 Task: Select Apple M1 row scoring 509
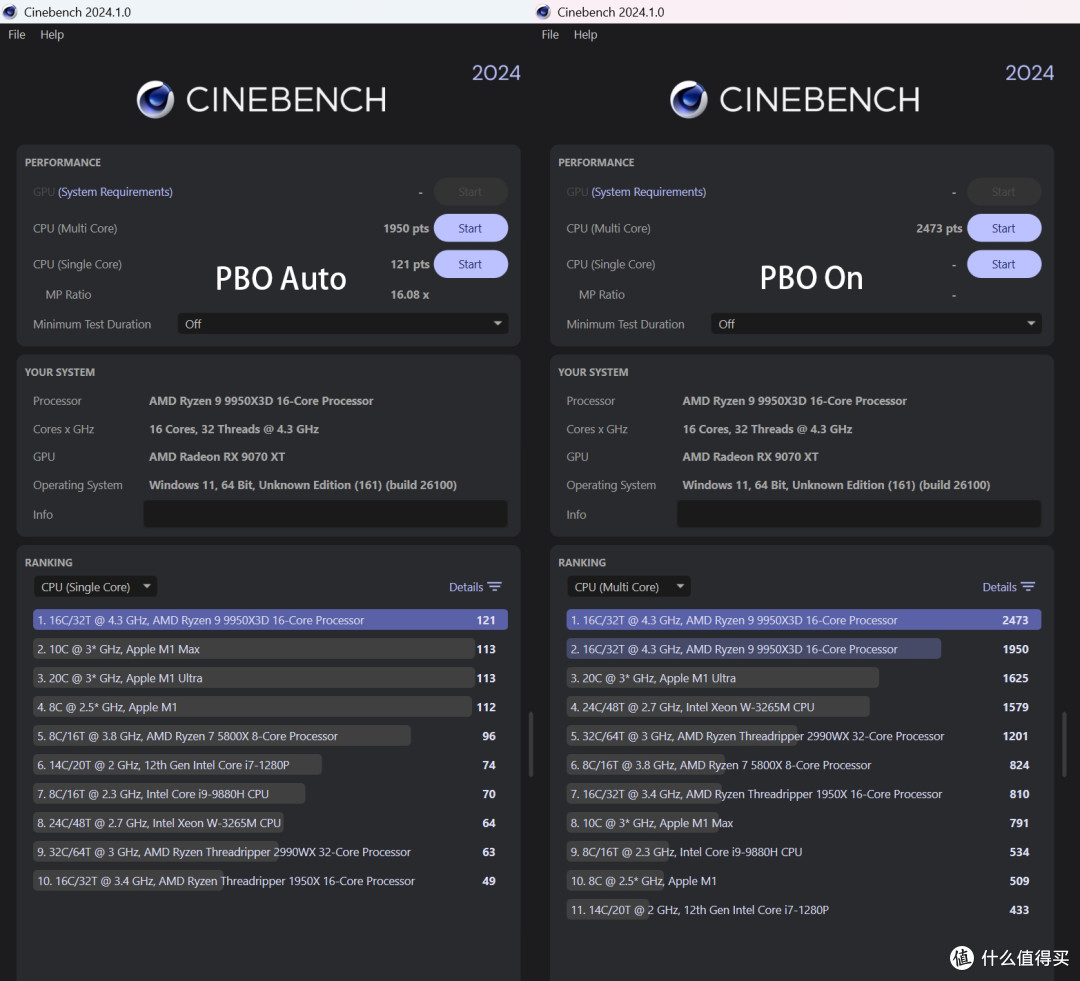pyautogui.click(x=803, y=880)
